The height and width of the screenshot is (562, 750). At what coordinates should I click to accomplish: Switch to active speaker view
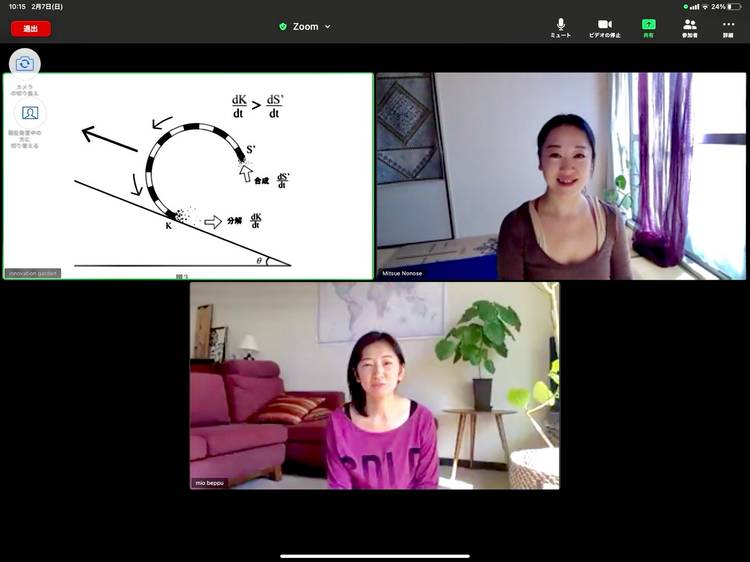pyautogui.click(x=30, y=113)
